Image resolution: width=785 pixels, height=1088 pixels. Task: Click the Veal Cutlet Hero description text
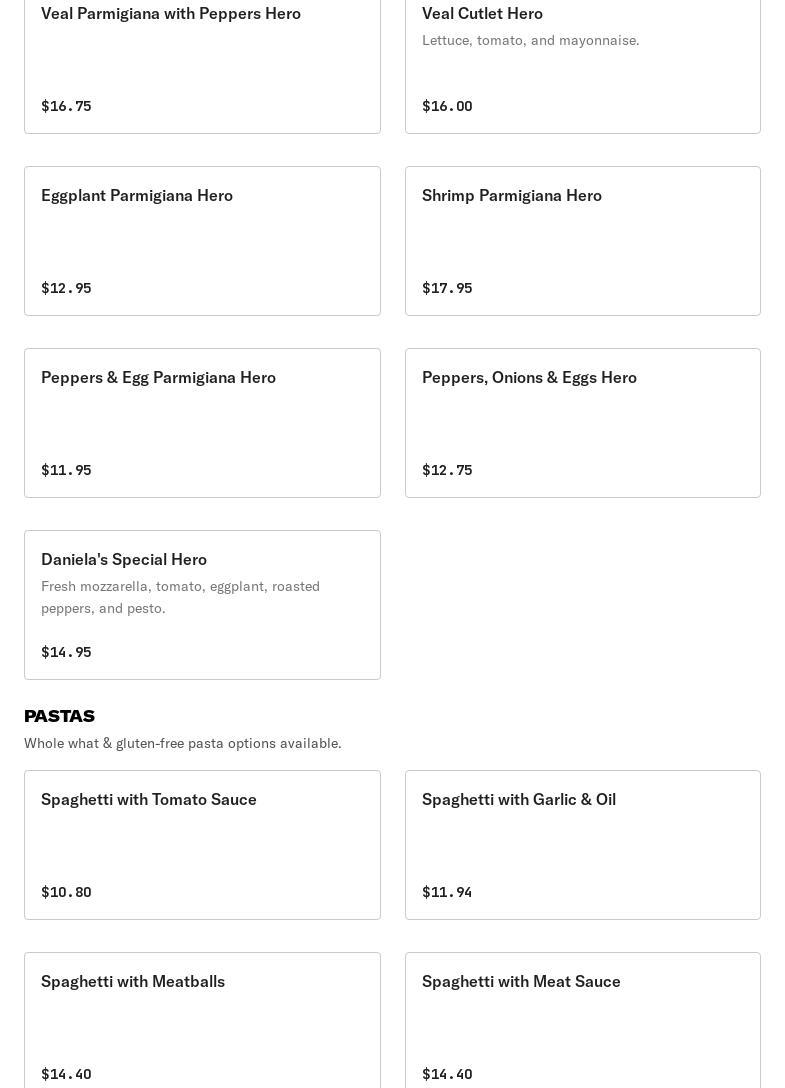click(x=530, y=40)
